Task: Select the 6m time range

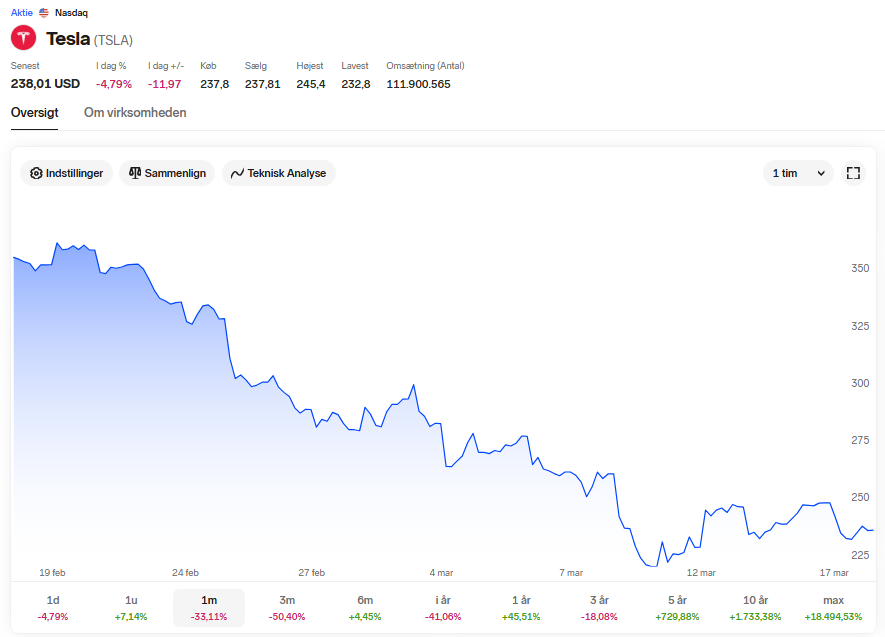Action: click(x=365, y=608)
